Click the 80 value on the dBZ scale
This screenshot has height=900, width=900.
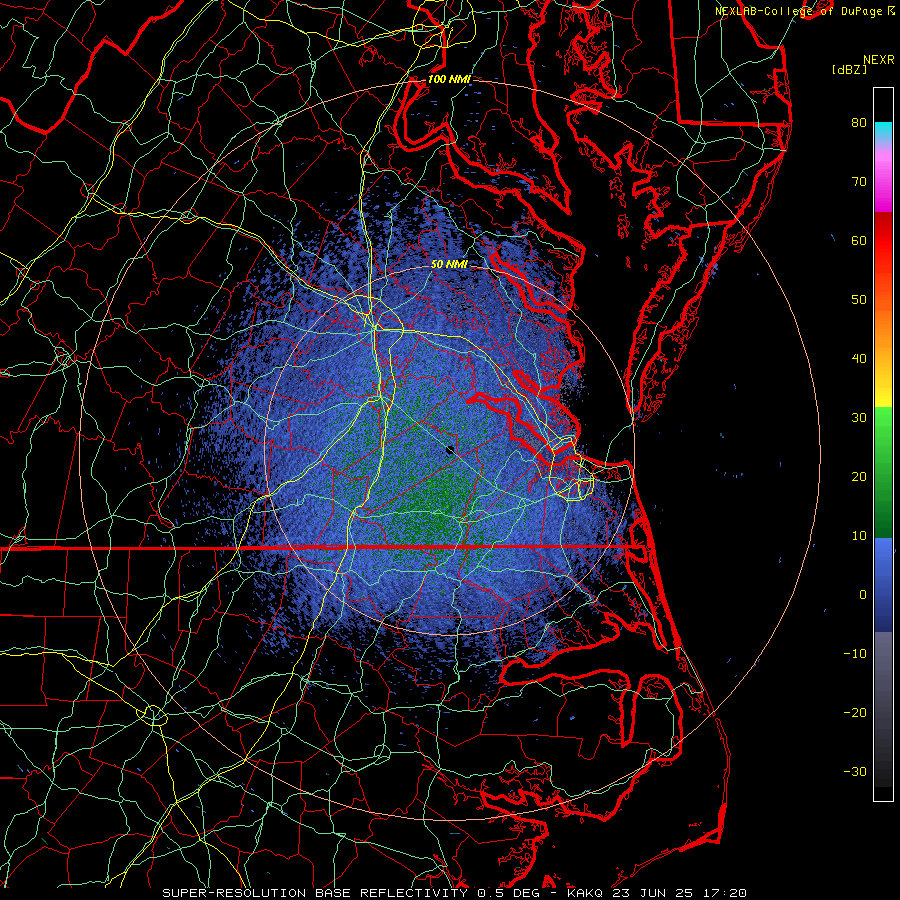coord(859,122)
